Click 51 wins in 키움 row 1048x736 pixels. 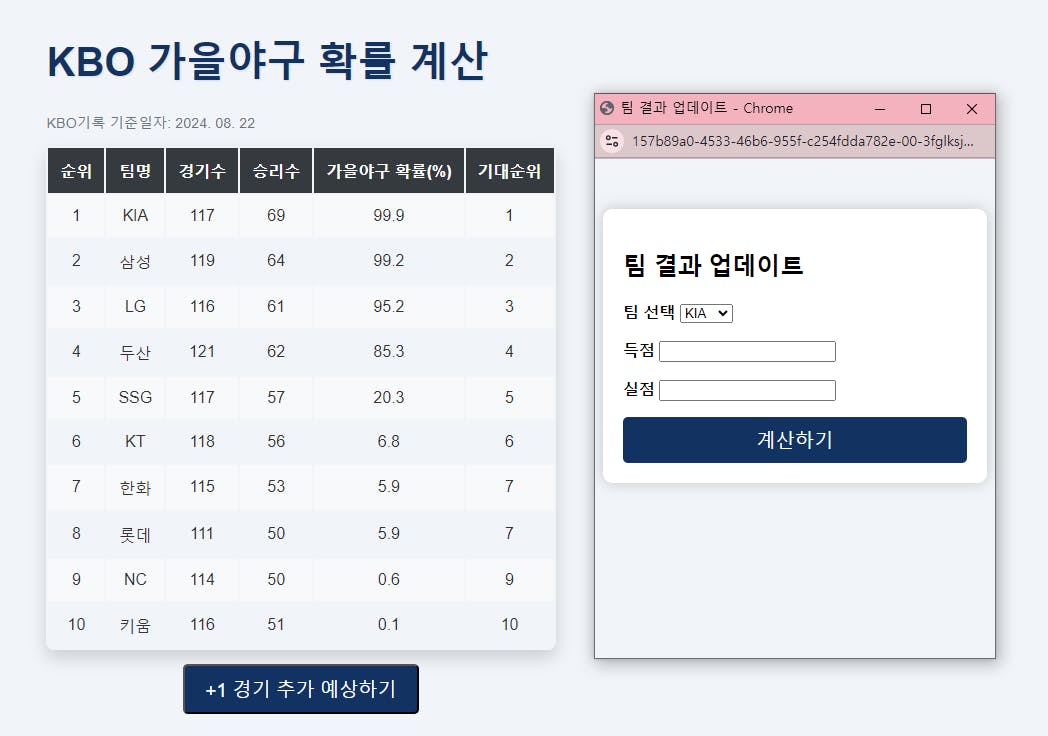[276, 624]
